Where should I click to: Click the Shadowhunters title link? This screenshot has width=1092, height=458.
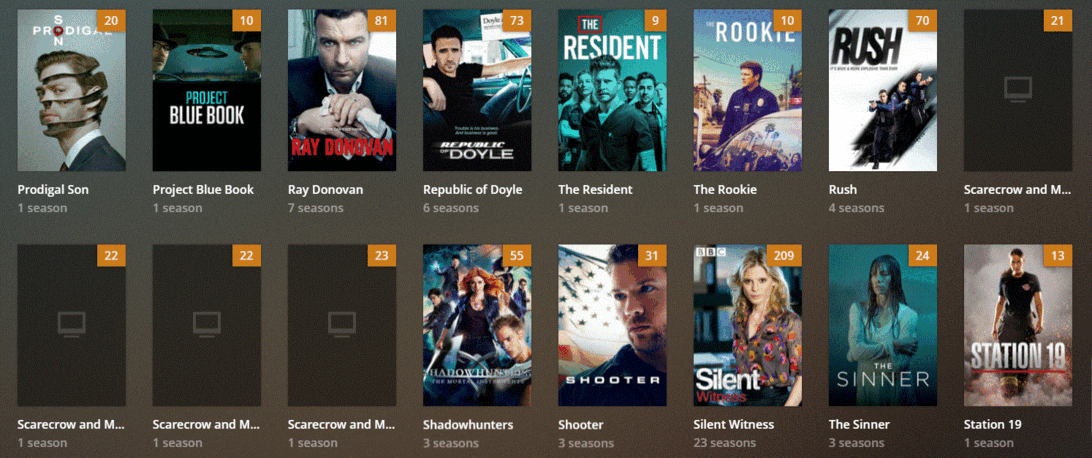click(468, 424)
